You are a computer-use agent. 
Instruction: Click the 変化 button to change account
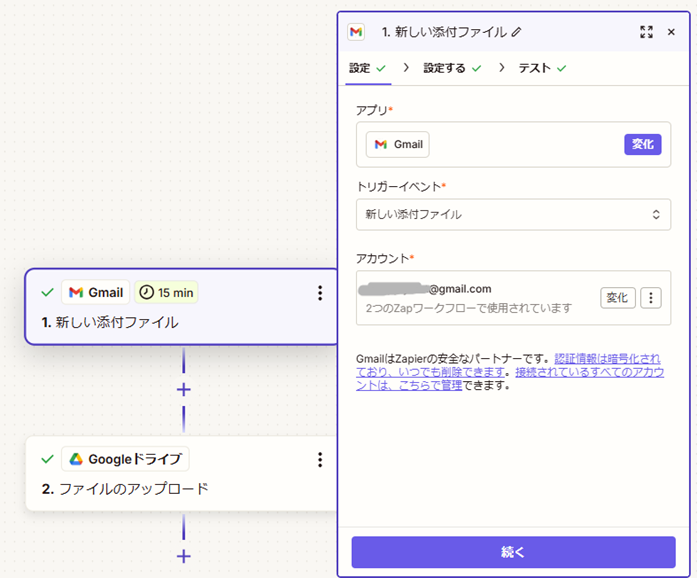617,298
